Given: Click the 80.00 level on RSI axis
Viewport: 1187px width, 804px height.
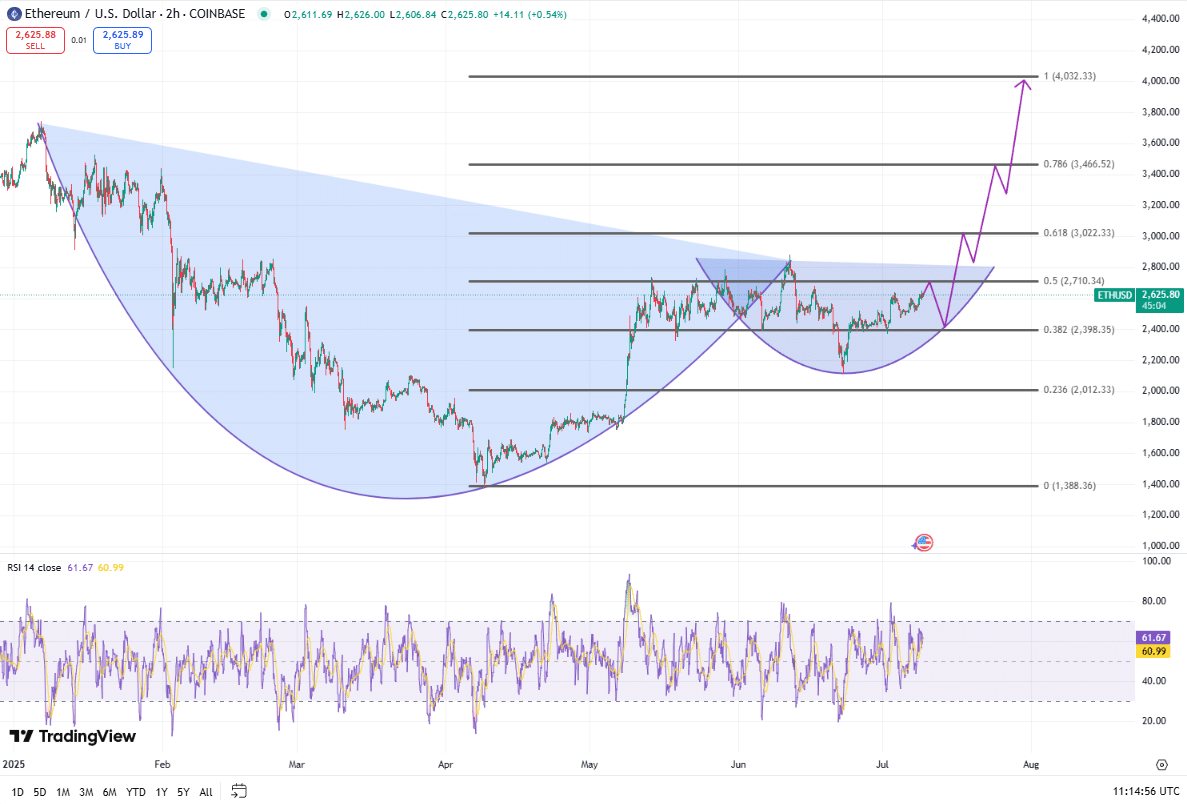Looking at the screenshot, I should pyautogui.click(x=1155, y=601).
